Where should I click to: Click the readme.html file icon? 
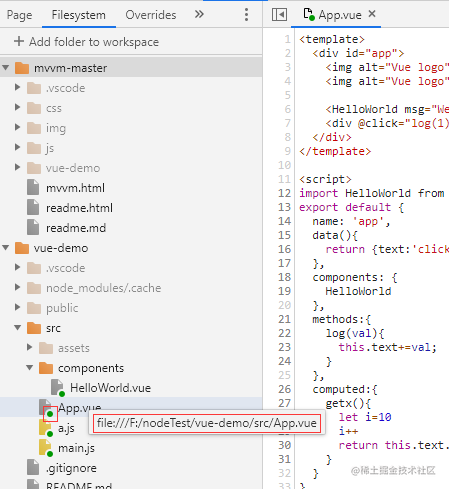(x=33, y=208)
